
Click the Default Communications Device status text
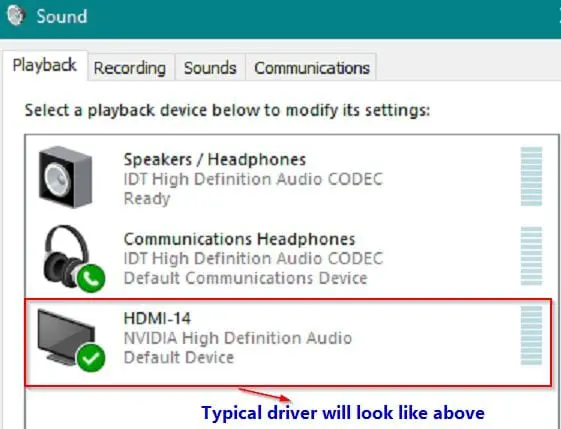[245, 278]
